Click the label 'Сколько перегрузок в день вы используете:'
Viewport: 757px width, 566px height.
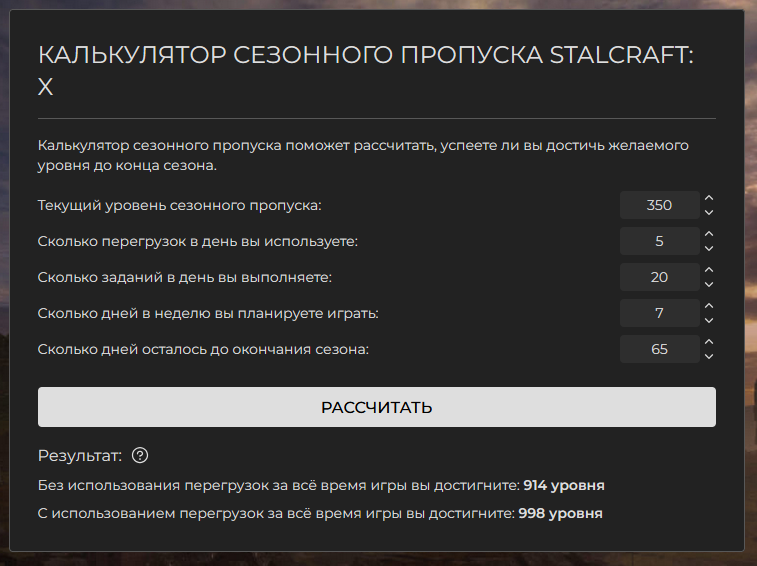198,241
